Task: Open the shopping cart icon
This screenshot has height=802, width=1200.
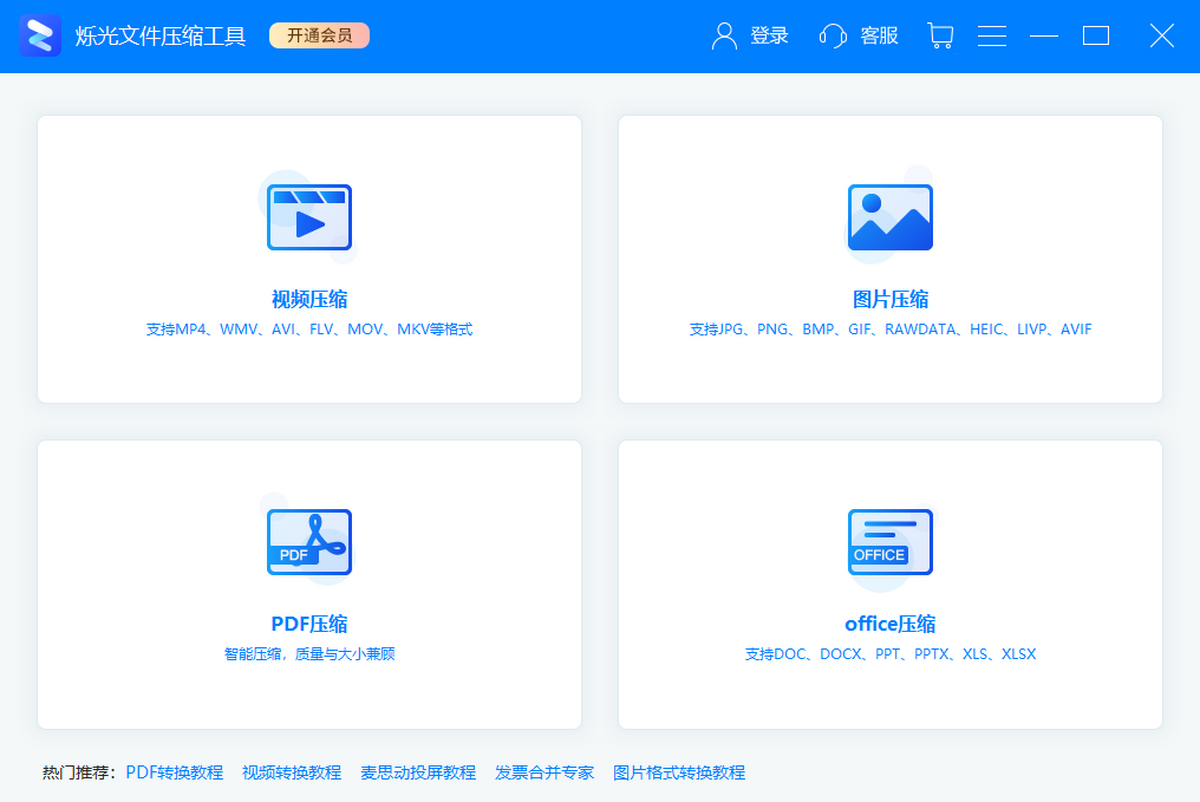Action: point(940,36)
